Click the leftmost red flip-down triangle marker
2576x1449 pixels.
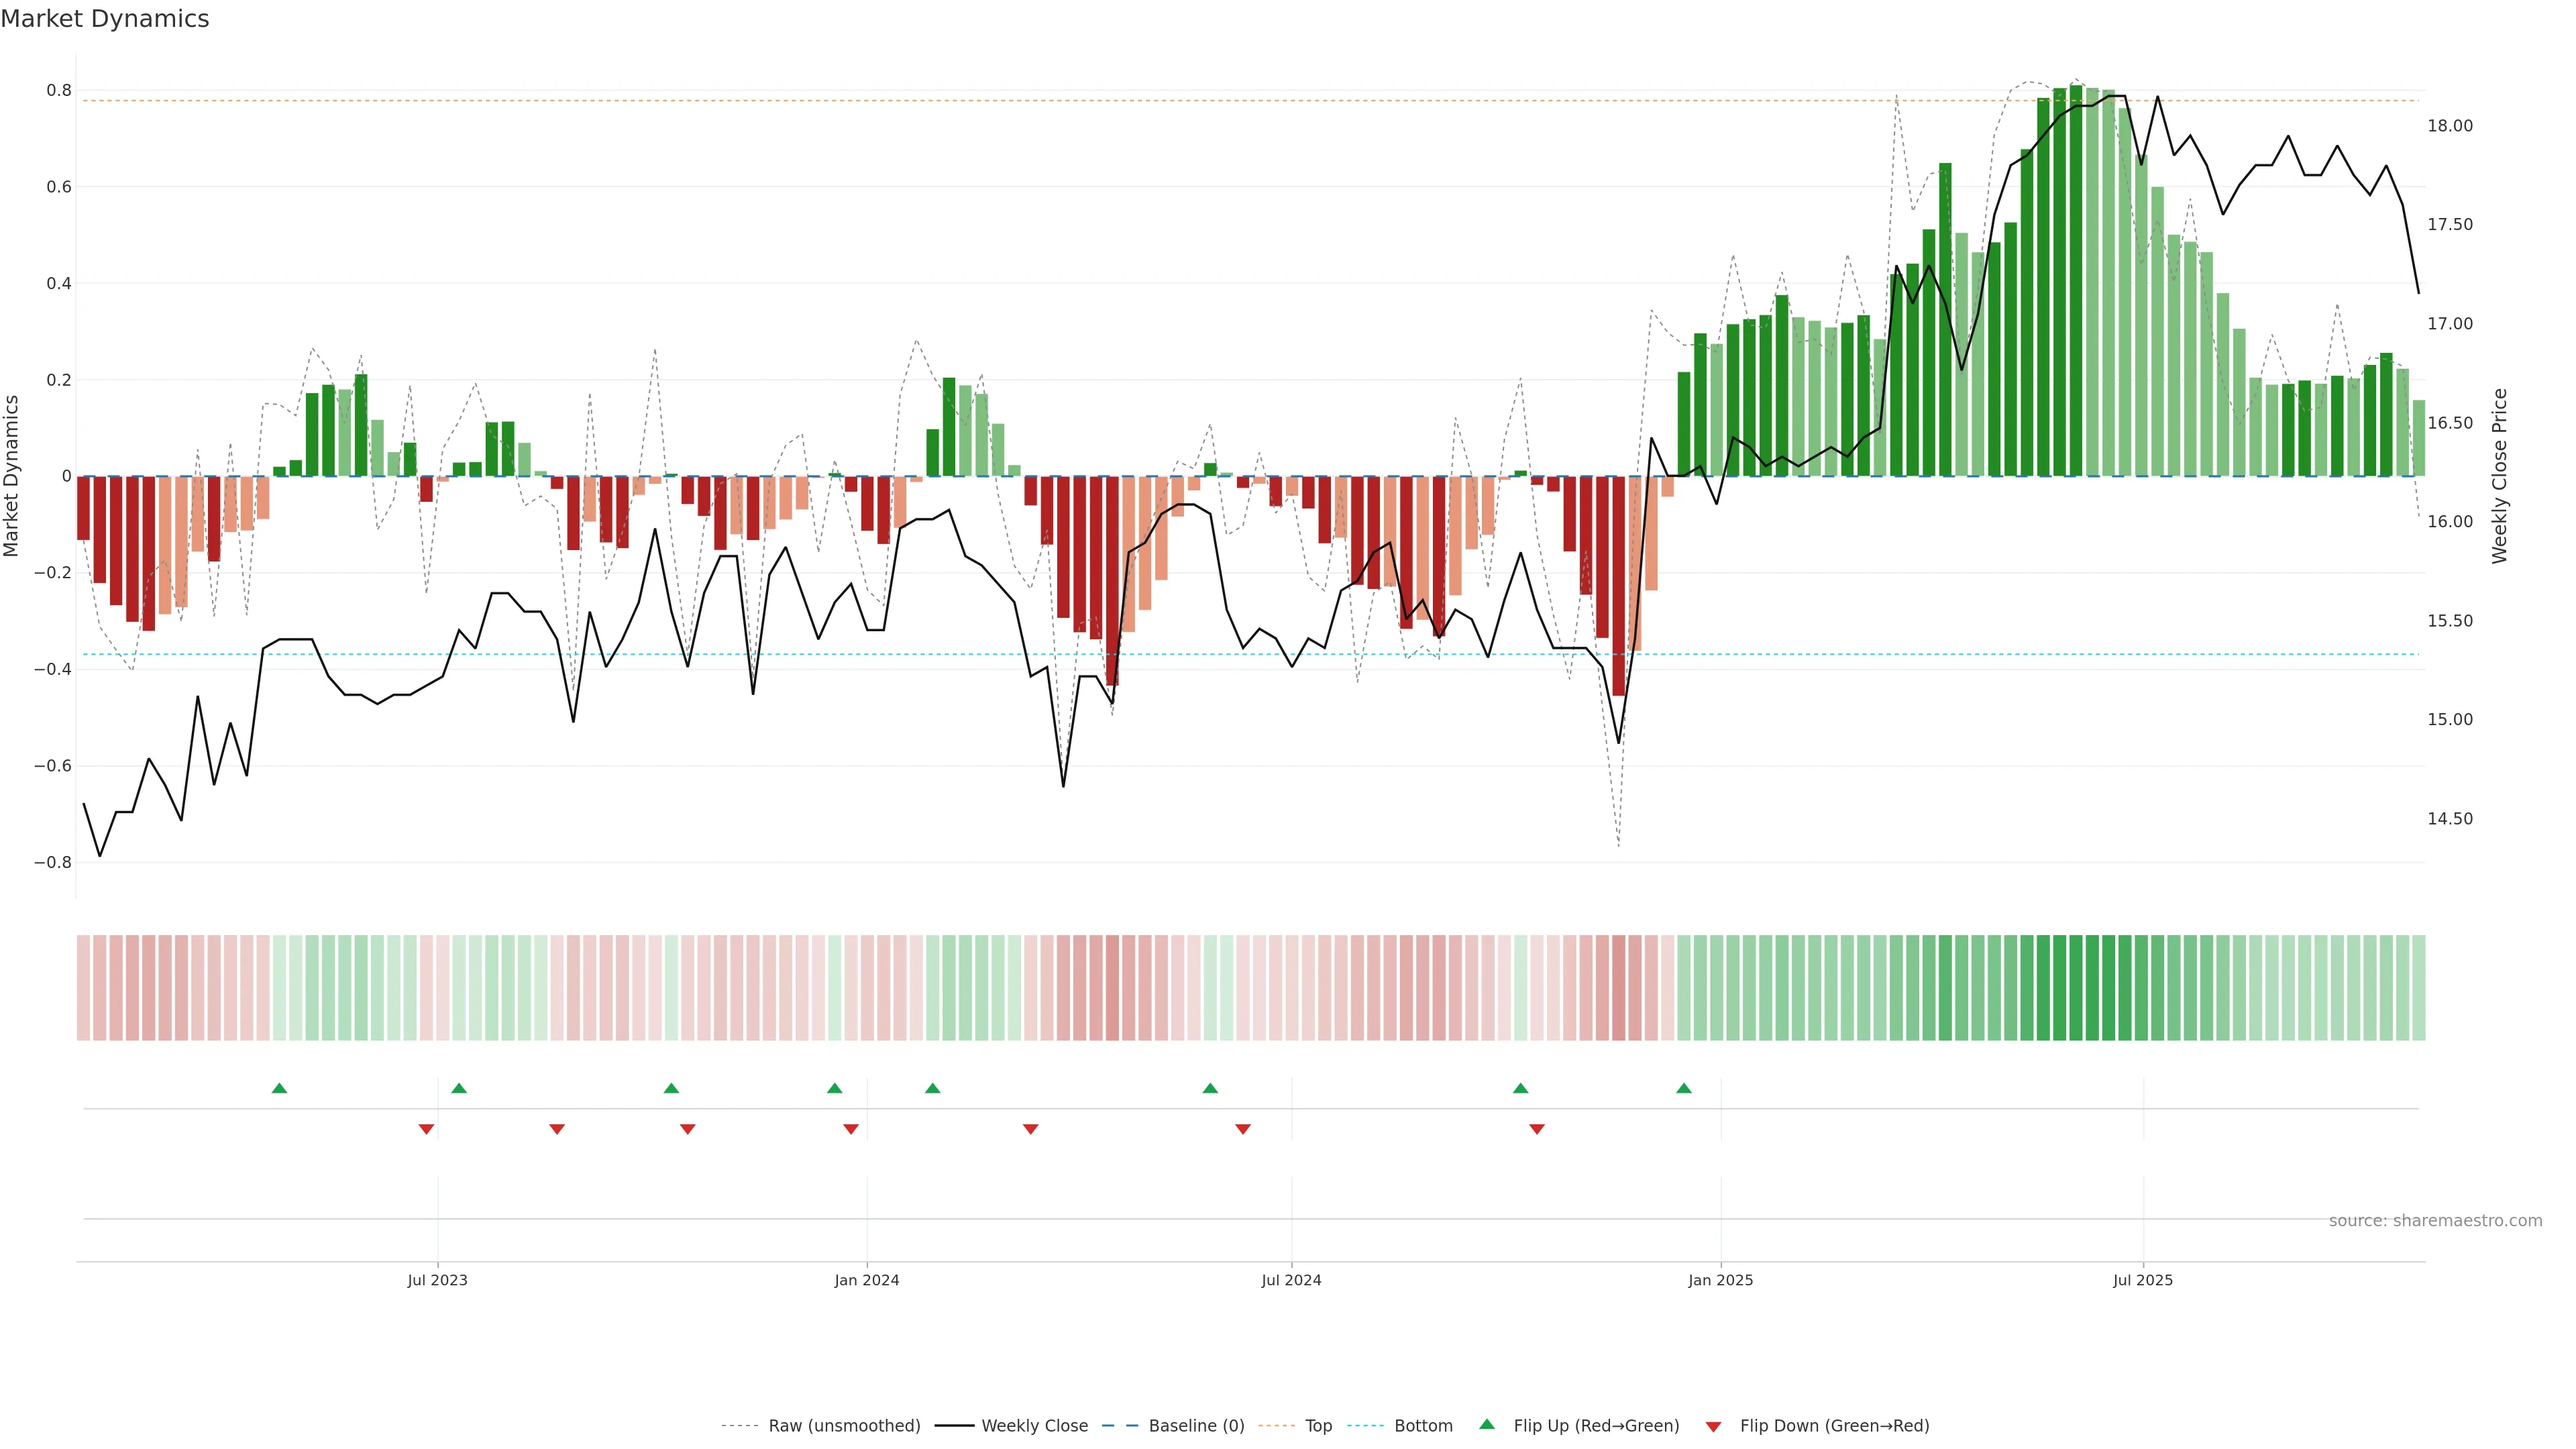(426, 1129)
